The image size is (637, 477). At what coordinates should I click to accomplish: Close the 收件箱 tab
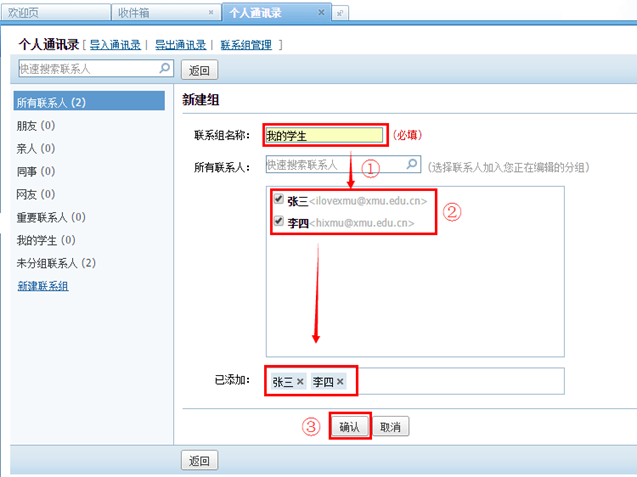click(x=210, y=12)
